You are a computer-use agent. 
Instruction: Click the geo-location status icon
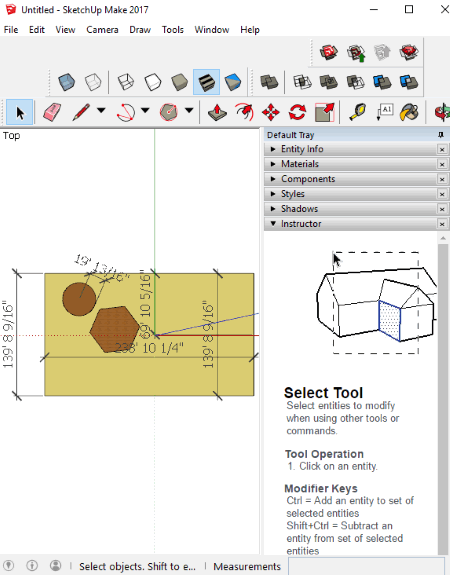click(x=8, y=565)
